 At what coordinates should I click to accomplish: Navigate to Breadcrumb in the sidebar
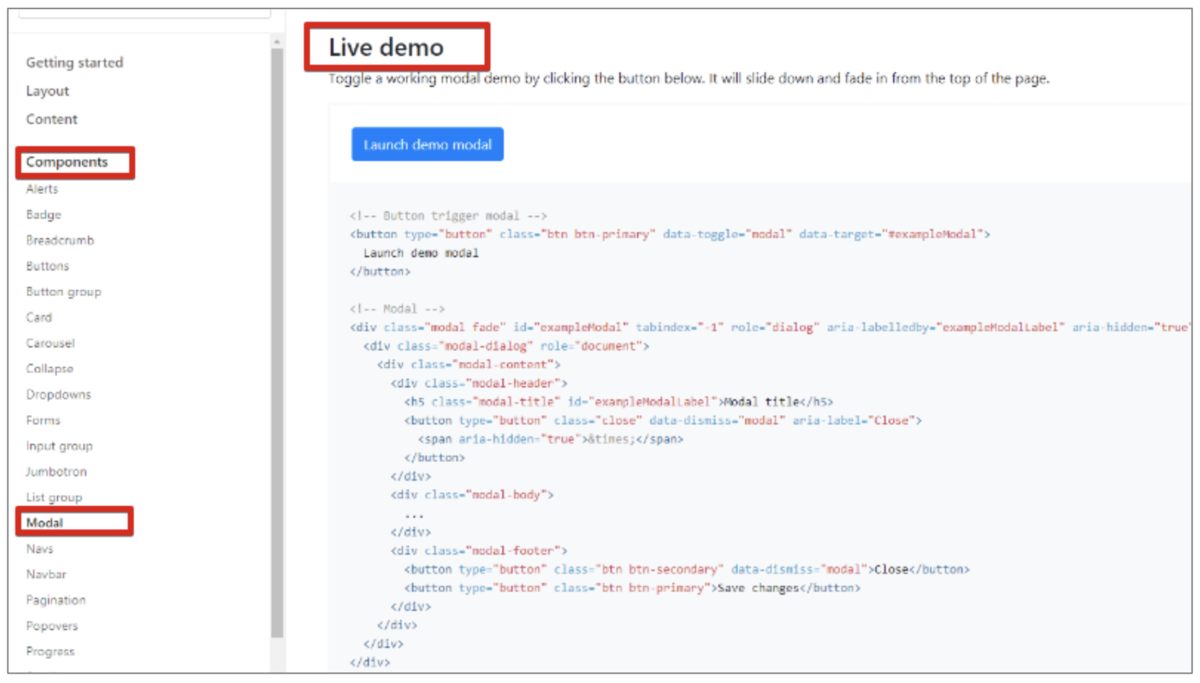click(x=60, y=240)
